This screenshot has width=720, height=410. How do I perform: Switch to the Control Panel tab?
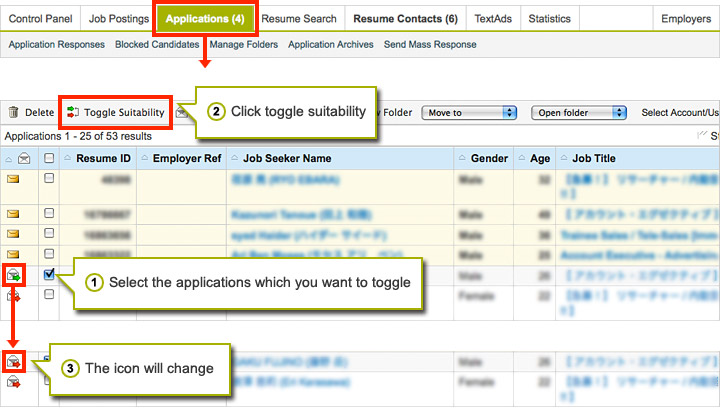point(40,19)
